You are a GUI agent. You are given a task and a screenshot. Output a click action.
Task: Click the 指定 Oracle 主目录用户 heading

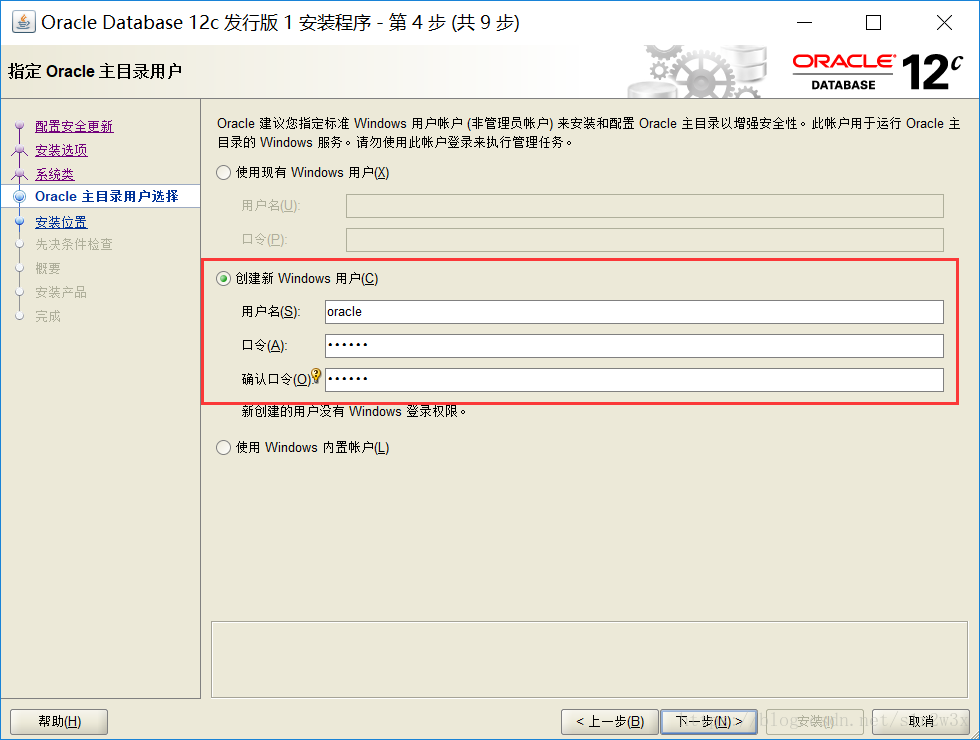click(x=95, y=71)
